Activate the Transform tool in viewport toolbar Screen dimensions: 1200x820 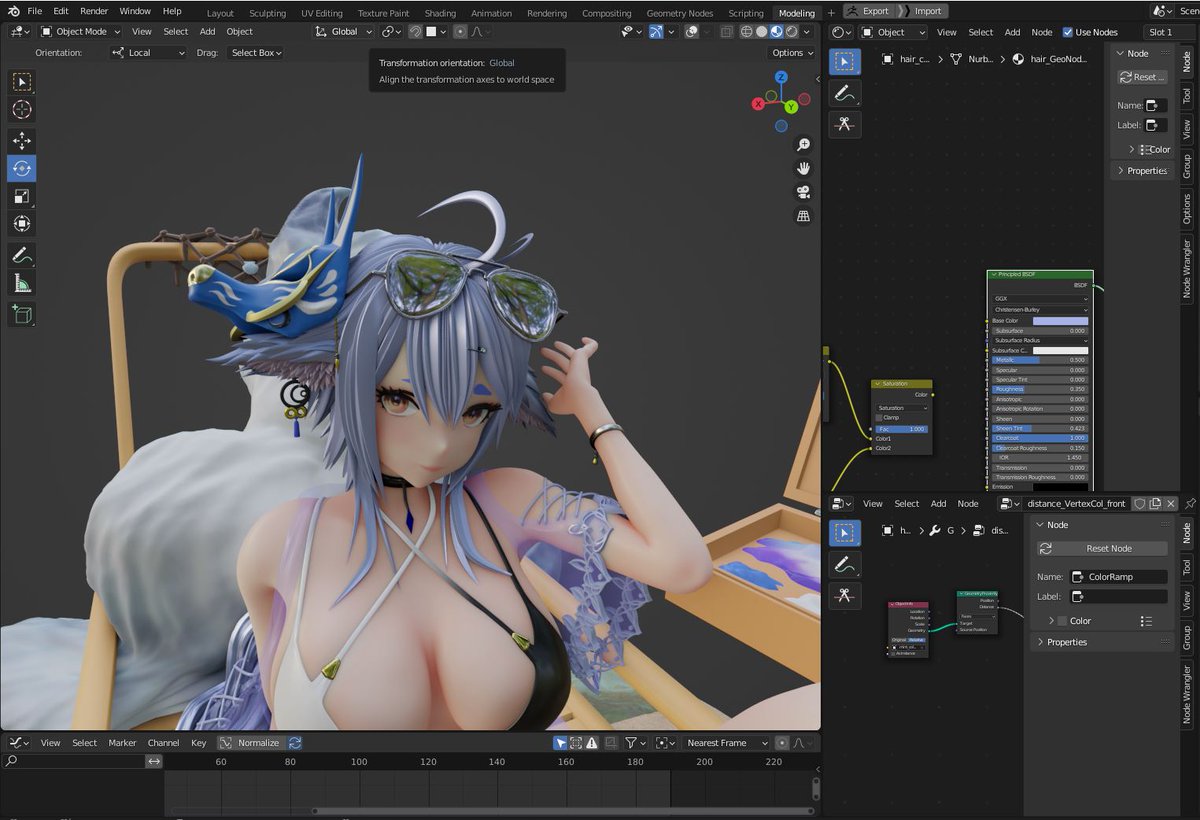pyautogui.click(x=22, y=223)
